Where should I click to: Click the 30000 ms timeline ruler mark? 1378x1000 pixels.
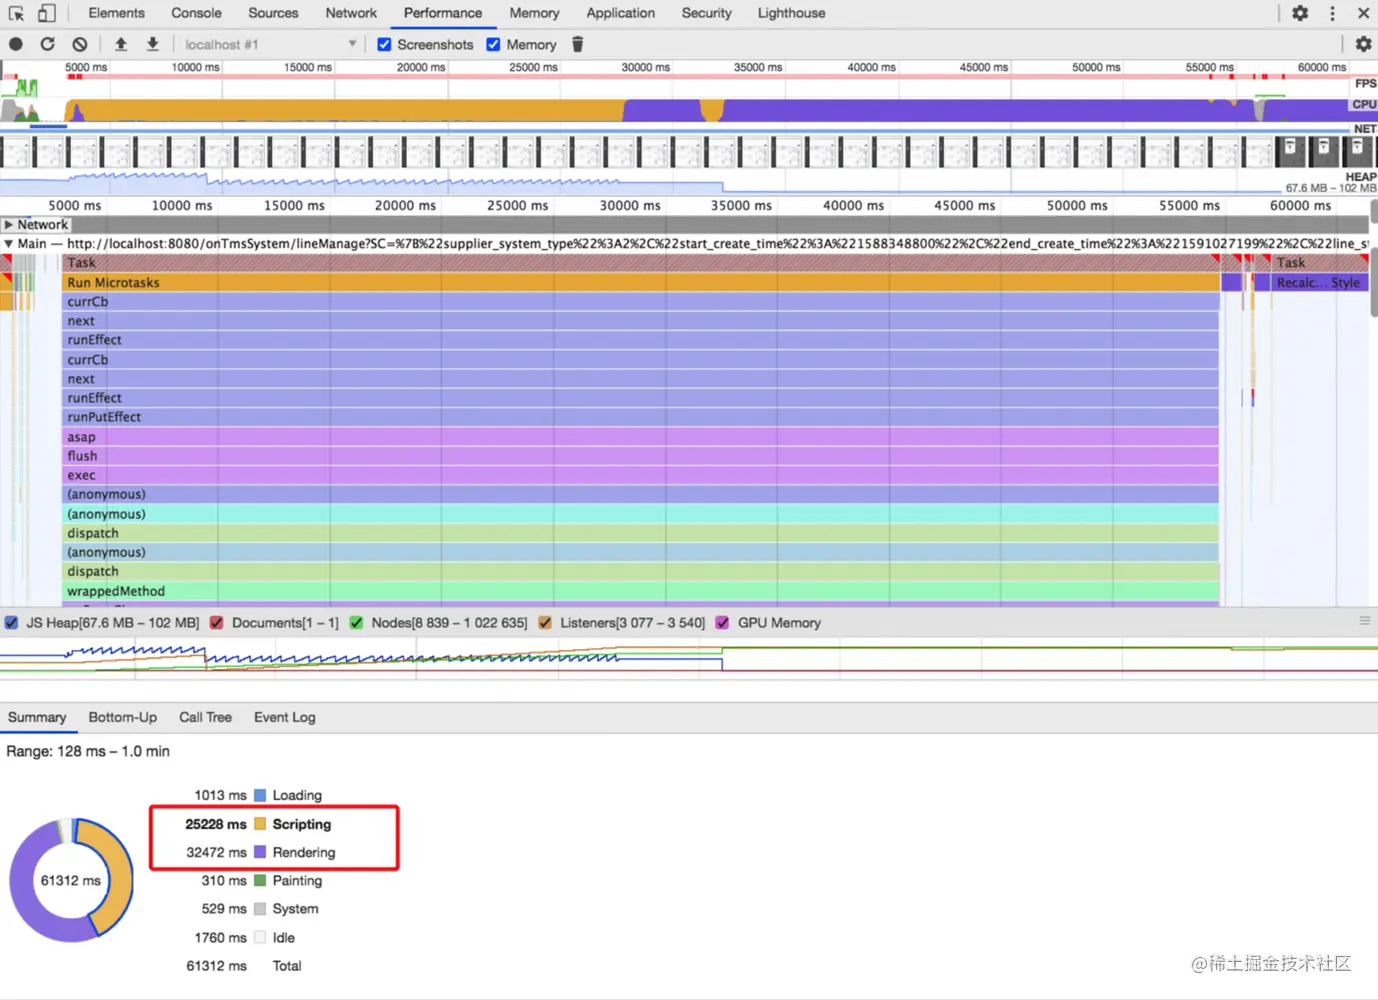(630, 205)
